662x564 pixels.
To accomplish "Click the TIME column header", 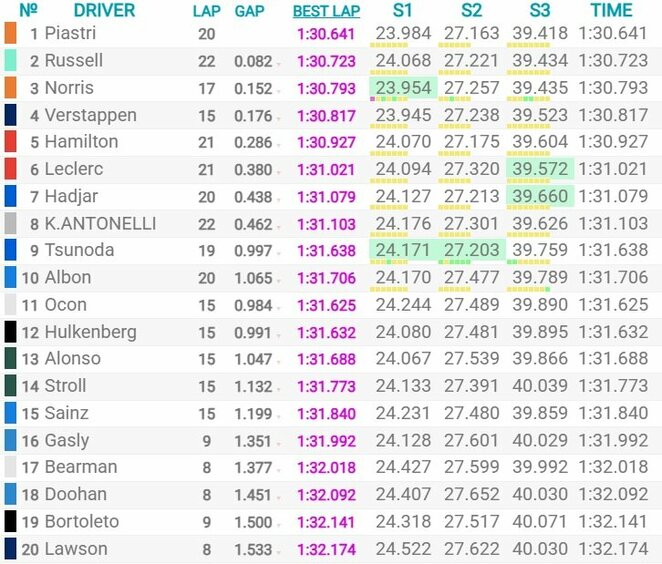I will [x=611, y=11].
